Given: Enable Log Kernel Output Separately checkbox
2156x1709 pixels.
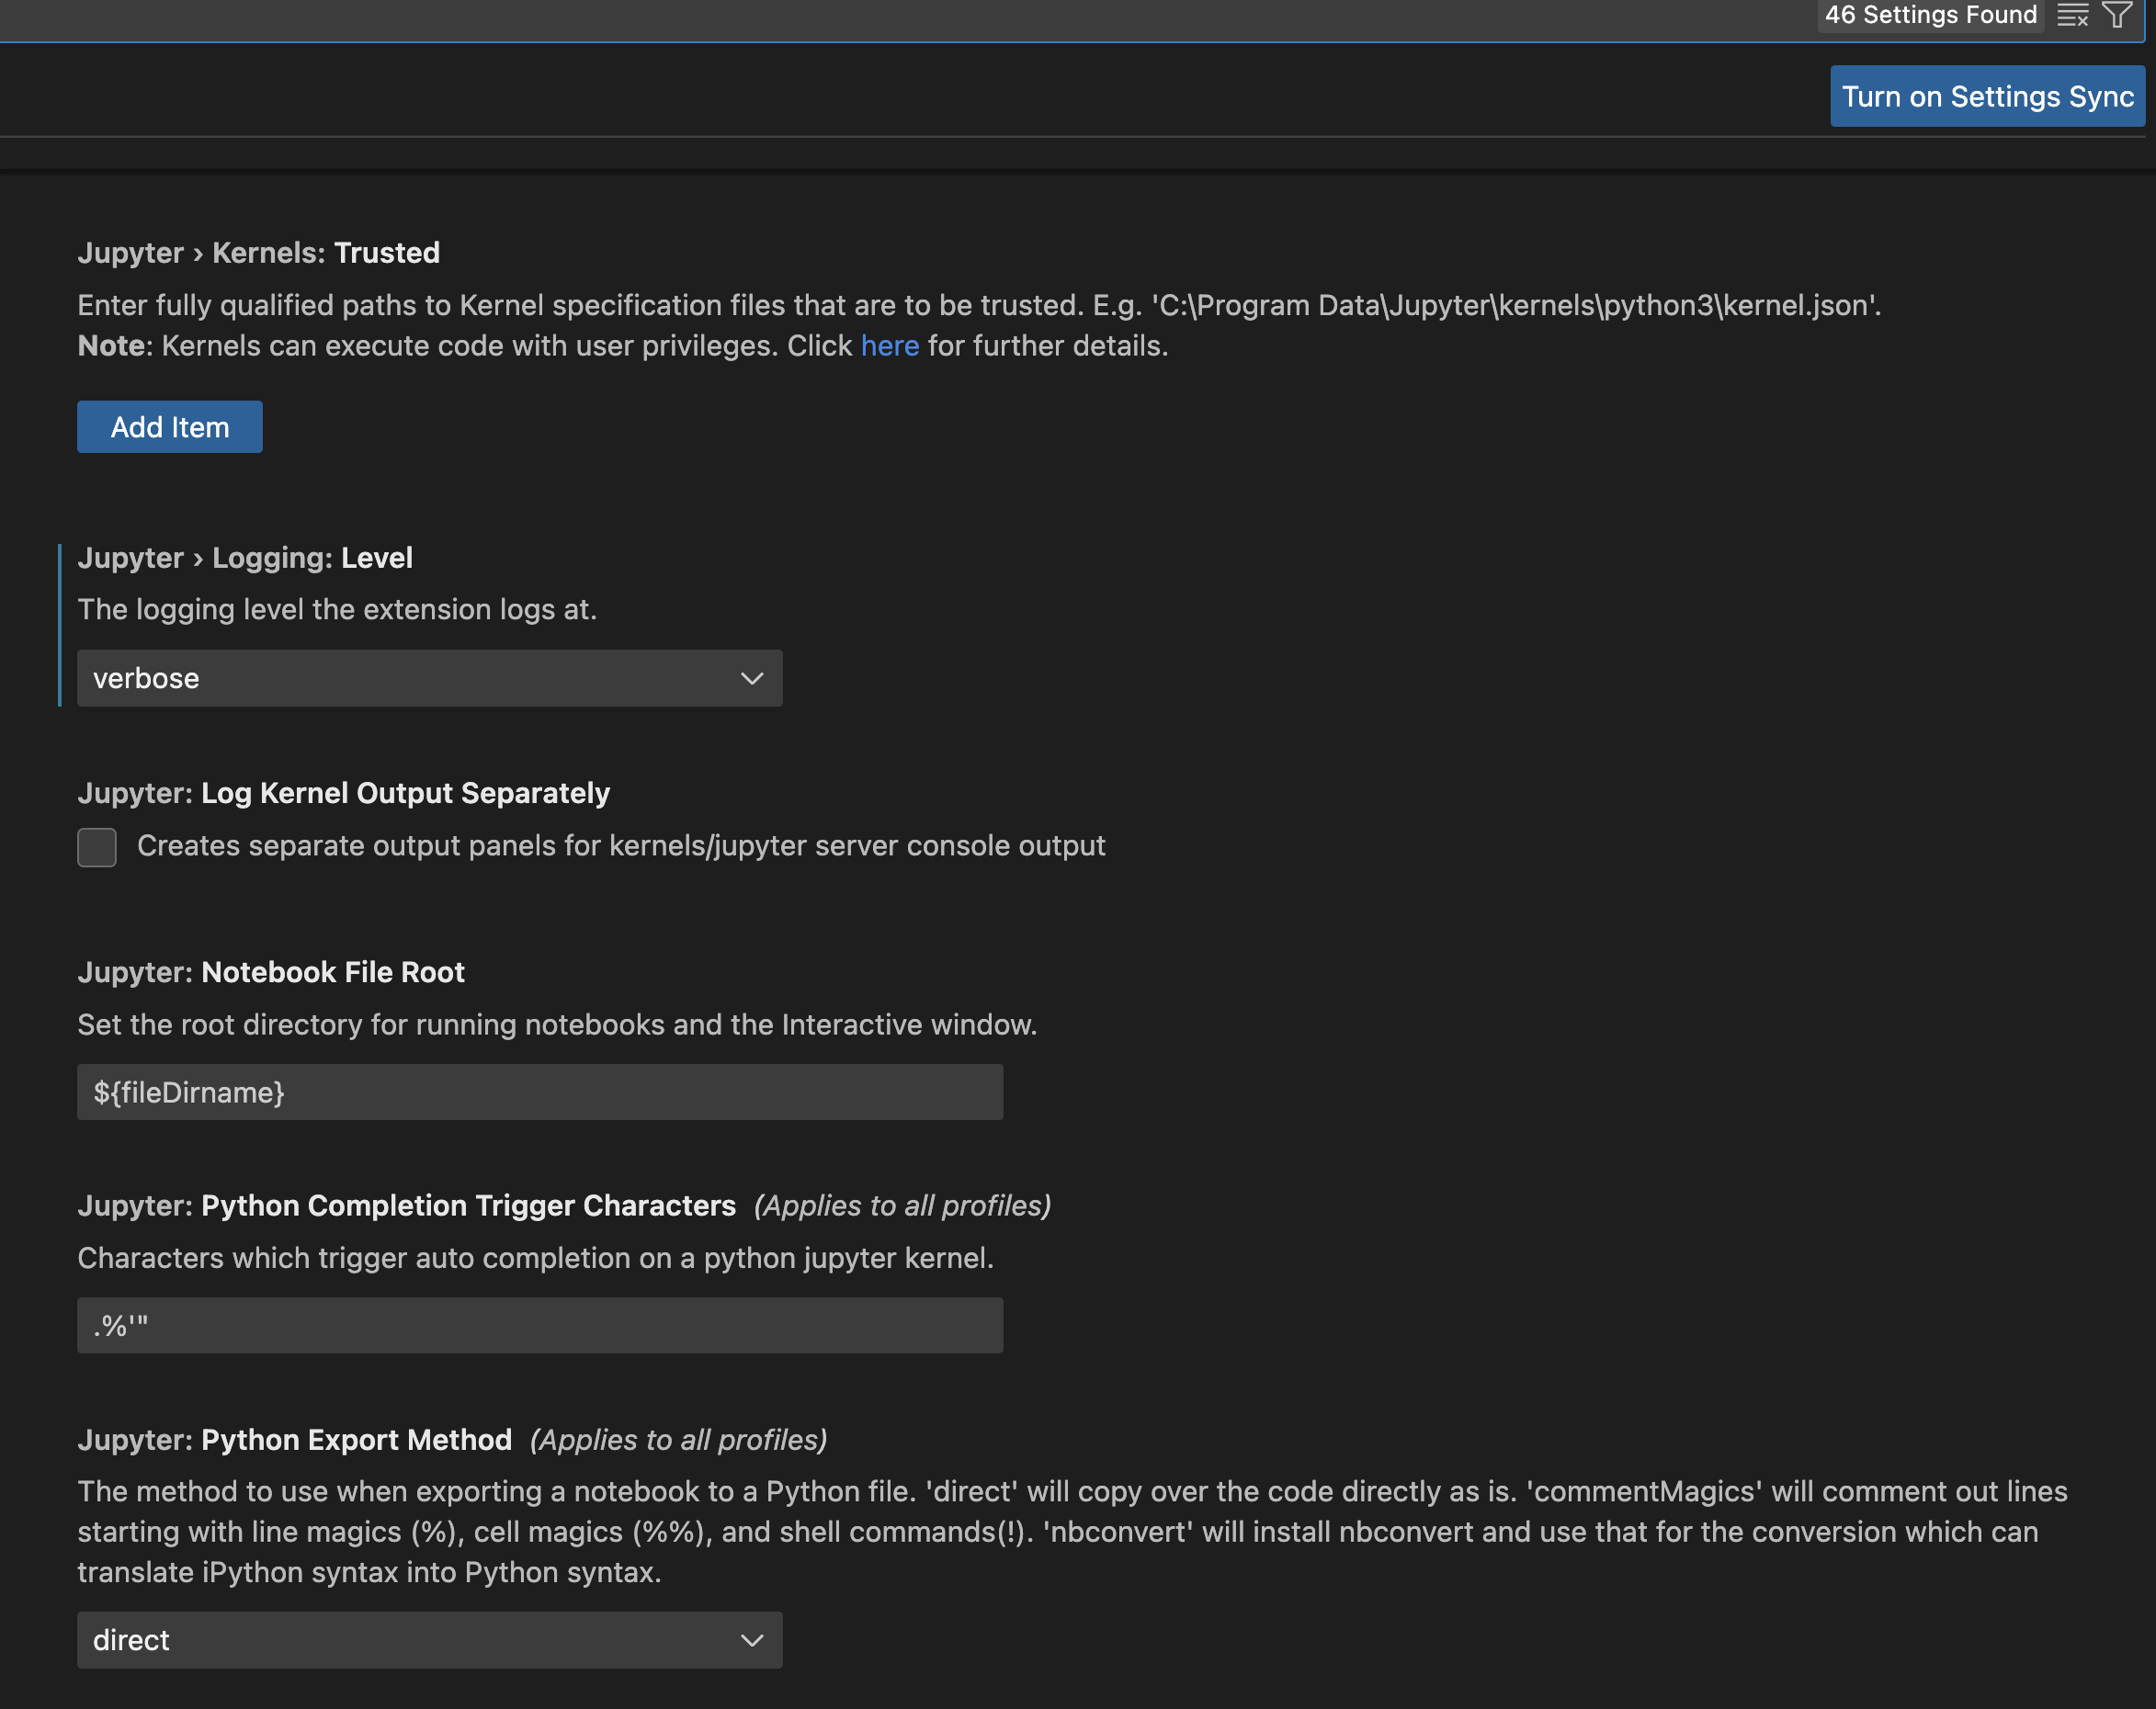Looking at the screenshot, I should [97, 847].
